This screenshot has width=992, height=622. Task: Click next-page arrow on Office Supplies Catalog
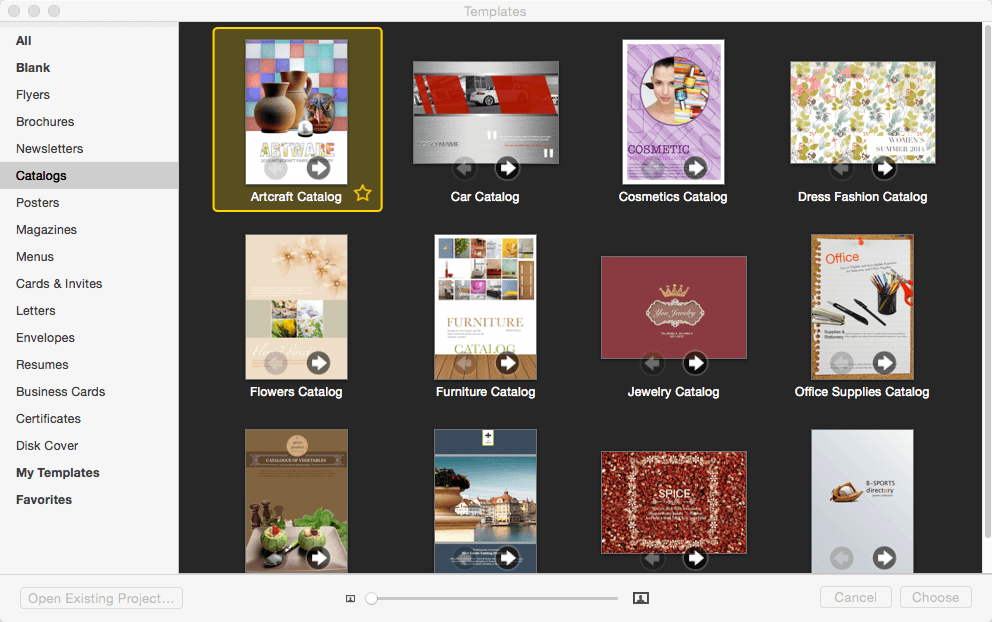point(884,363)
